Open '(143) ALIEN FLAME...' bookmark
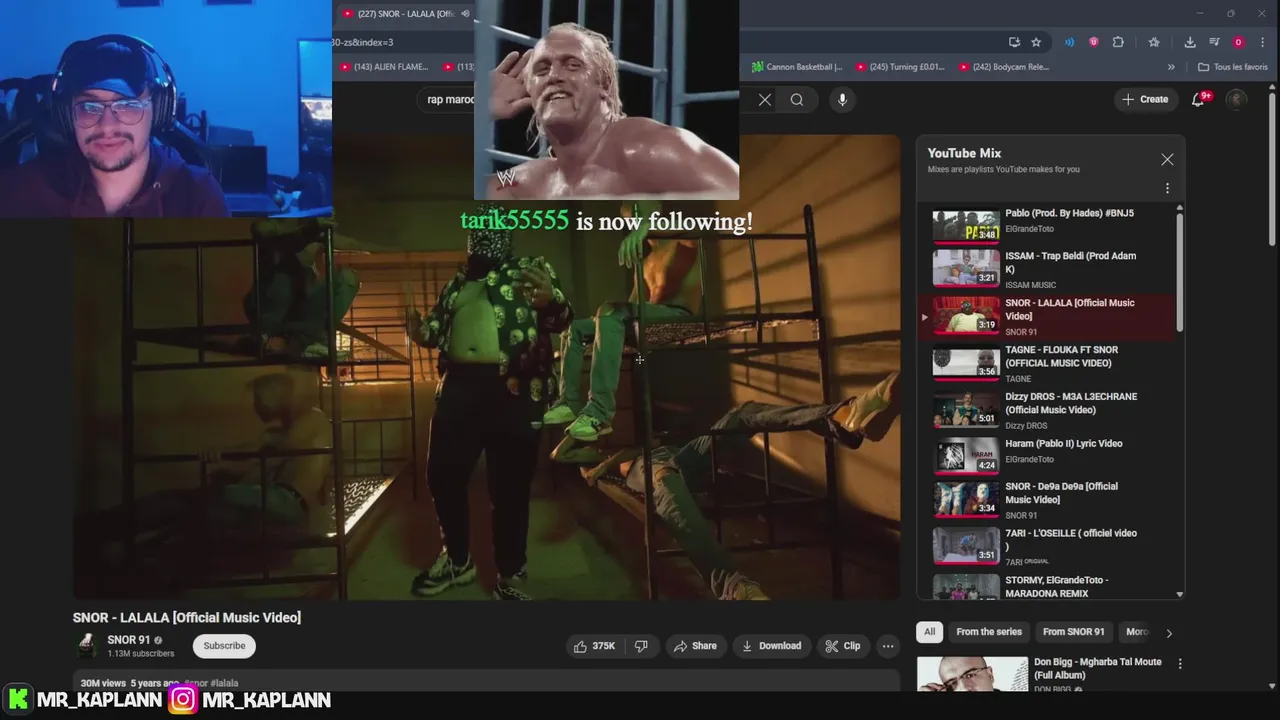The height and width of the screenshot is (720, 1280). (x=384, y=67)
